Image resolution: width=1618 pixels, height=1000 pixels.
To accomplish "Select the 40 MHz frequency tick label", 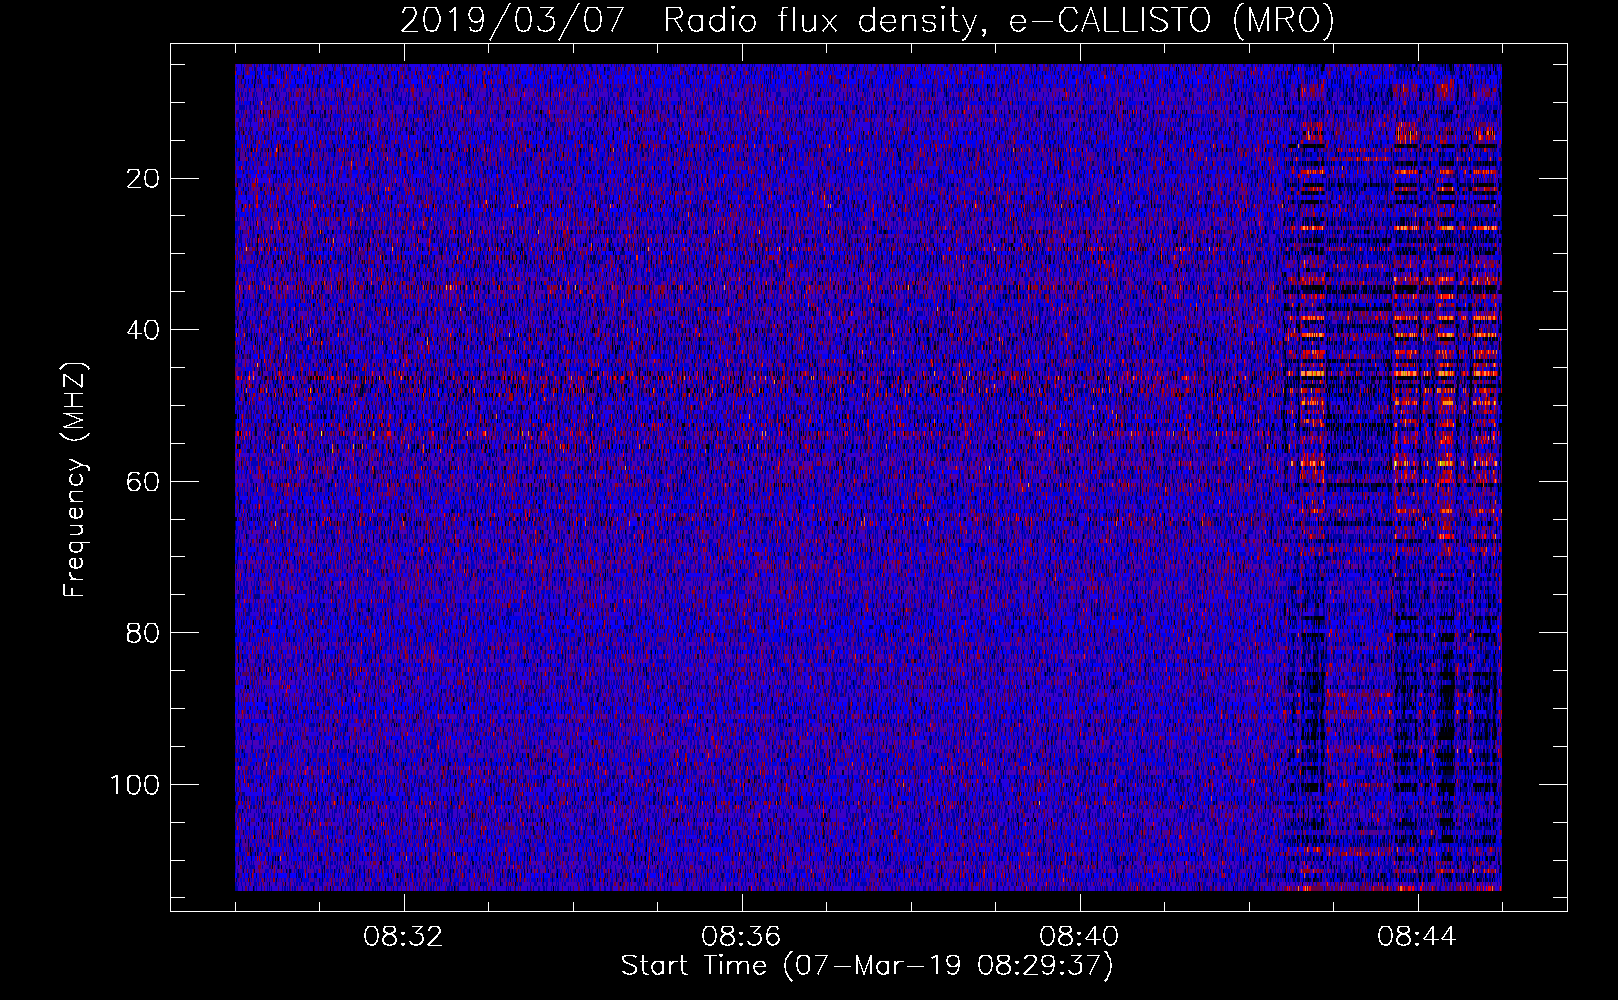I will [144, 330].
